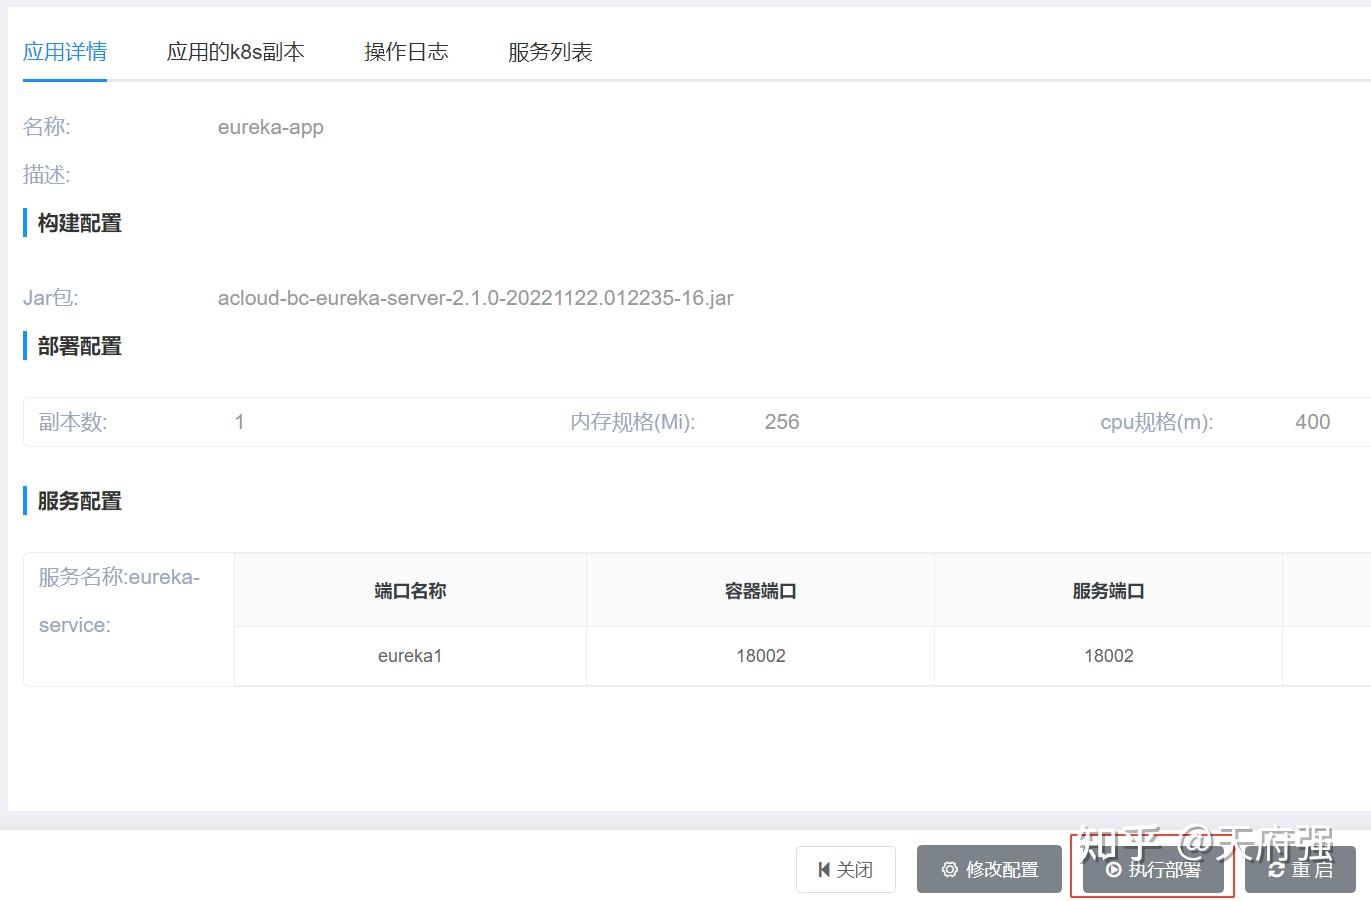Screen dimensions: 1371x901
Task: Select the Jar package name acloud-bc-eureka-server
Action: [476, 297]
